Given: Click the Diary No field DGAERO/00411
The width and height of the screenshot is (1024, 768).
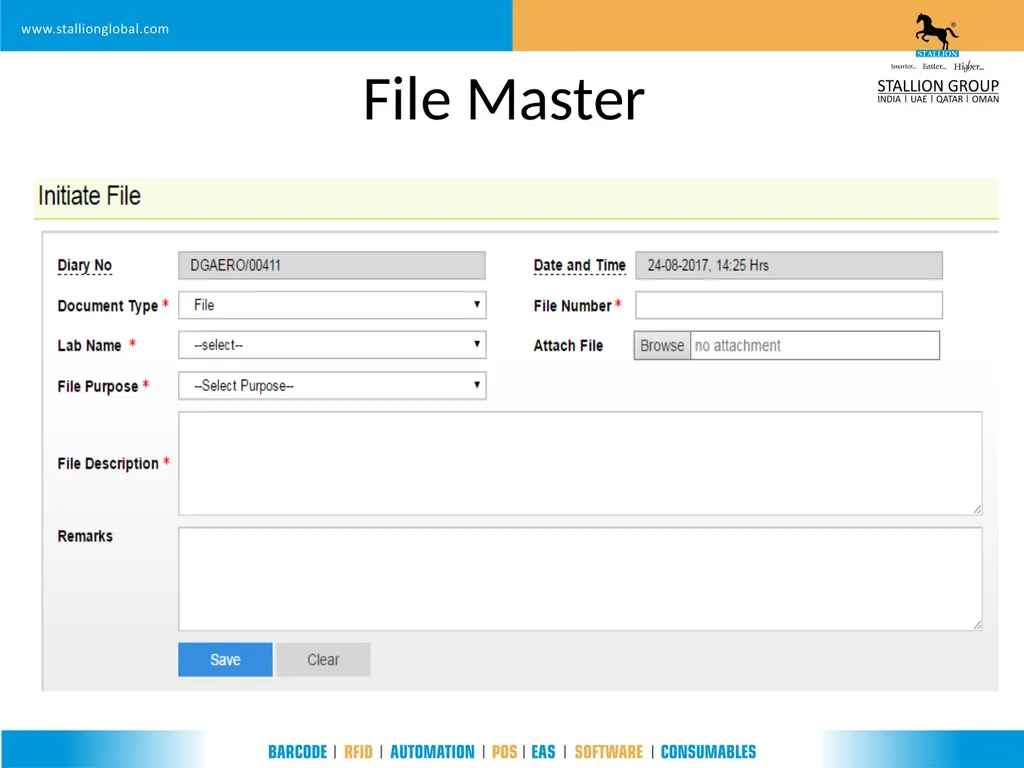Looking at the screenshot, I should point(332,265).
